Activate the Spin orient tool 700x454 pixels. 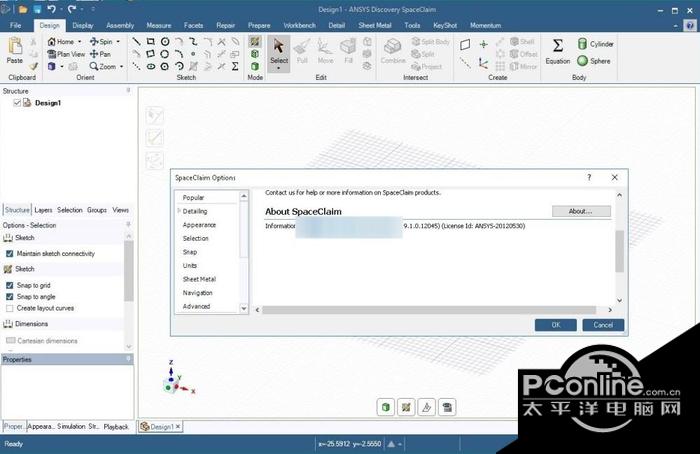[101, 42]
